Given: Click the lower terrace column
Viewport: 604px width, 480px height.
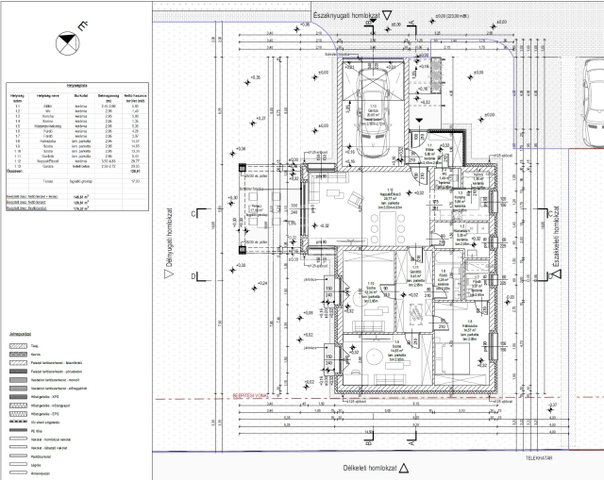Looking at the screenshot, I should [242, 250].
